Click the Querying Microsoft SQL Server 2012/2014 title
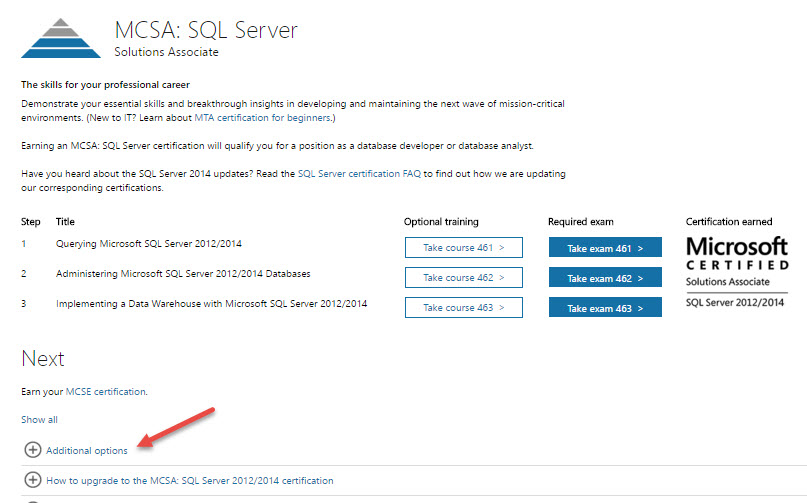 pos(149,244)
